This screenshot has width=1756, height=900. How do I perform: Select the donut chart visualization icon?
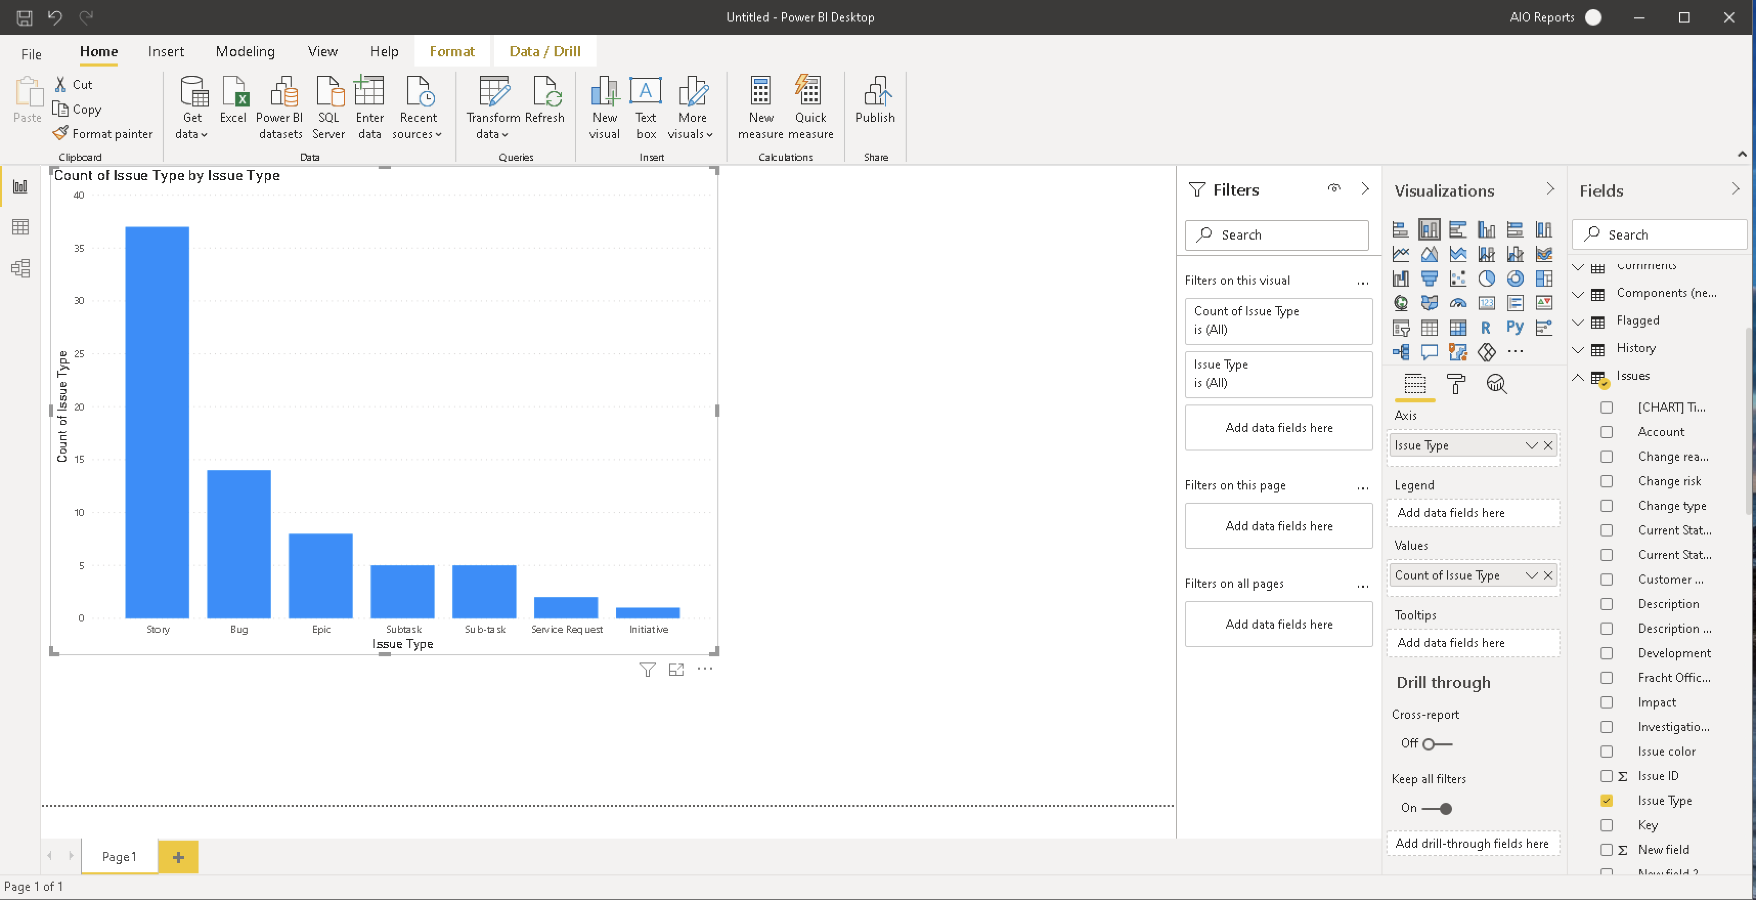(1513, 278)
